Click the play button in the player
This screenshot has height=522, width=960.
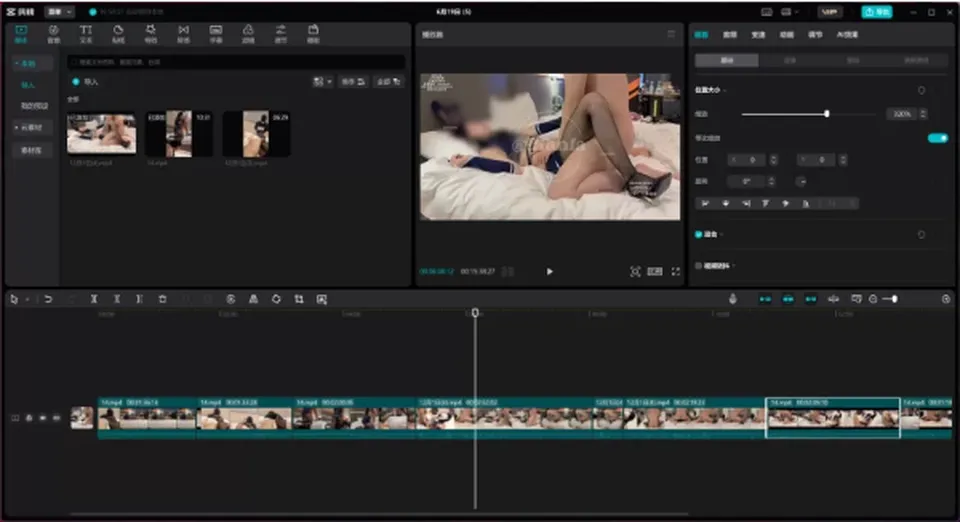tap(549, 271)
